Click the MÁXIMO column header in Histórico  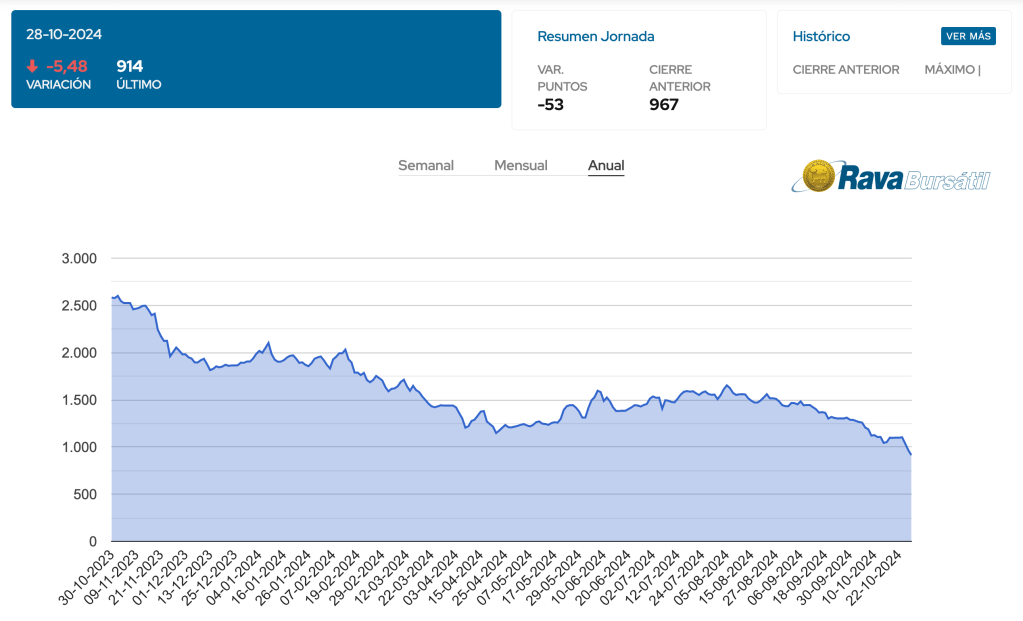(x=952, y=70)
